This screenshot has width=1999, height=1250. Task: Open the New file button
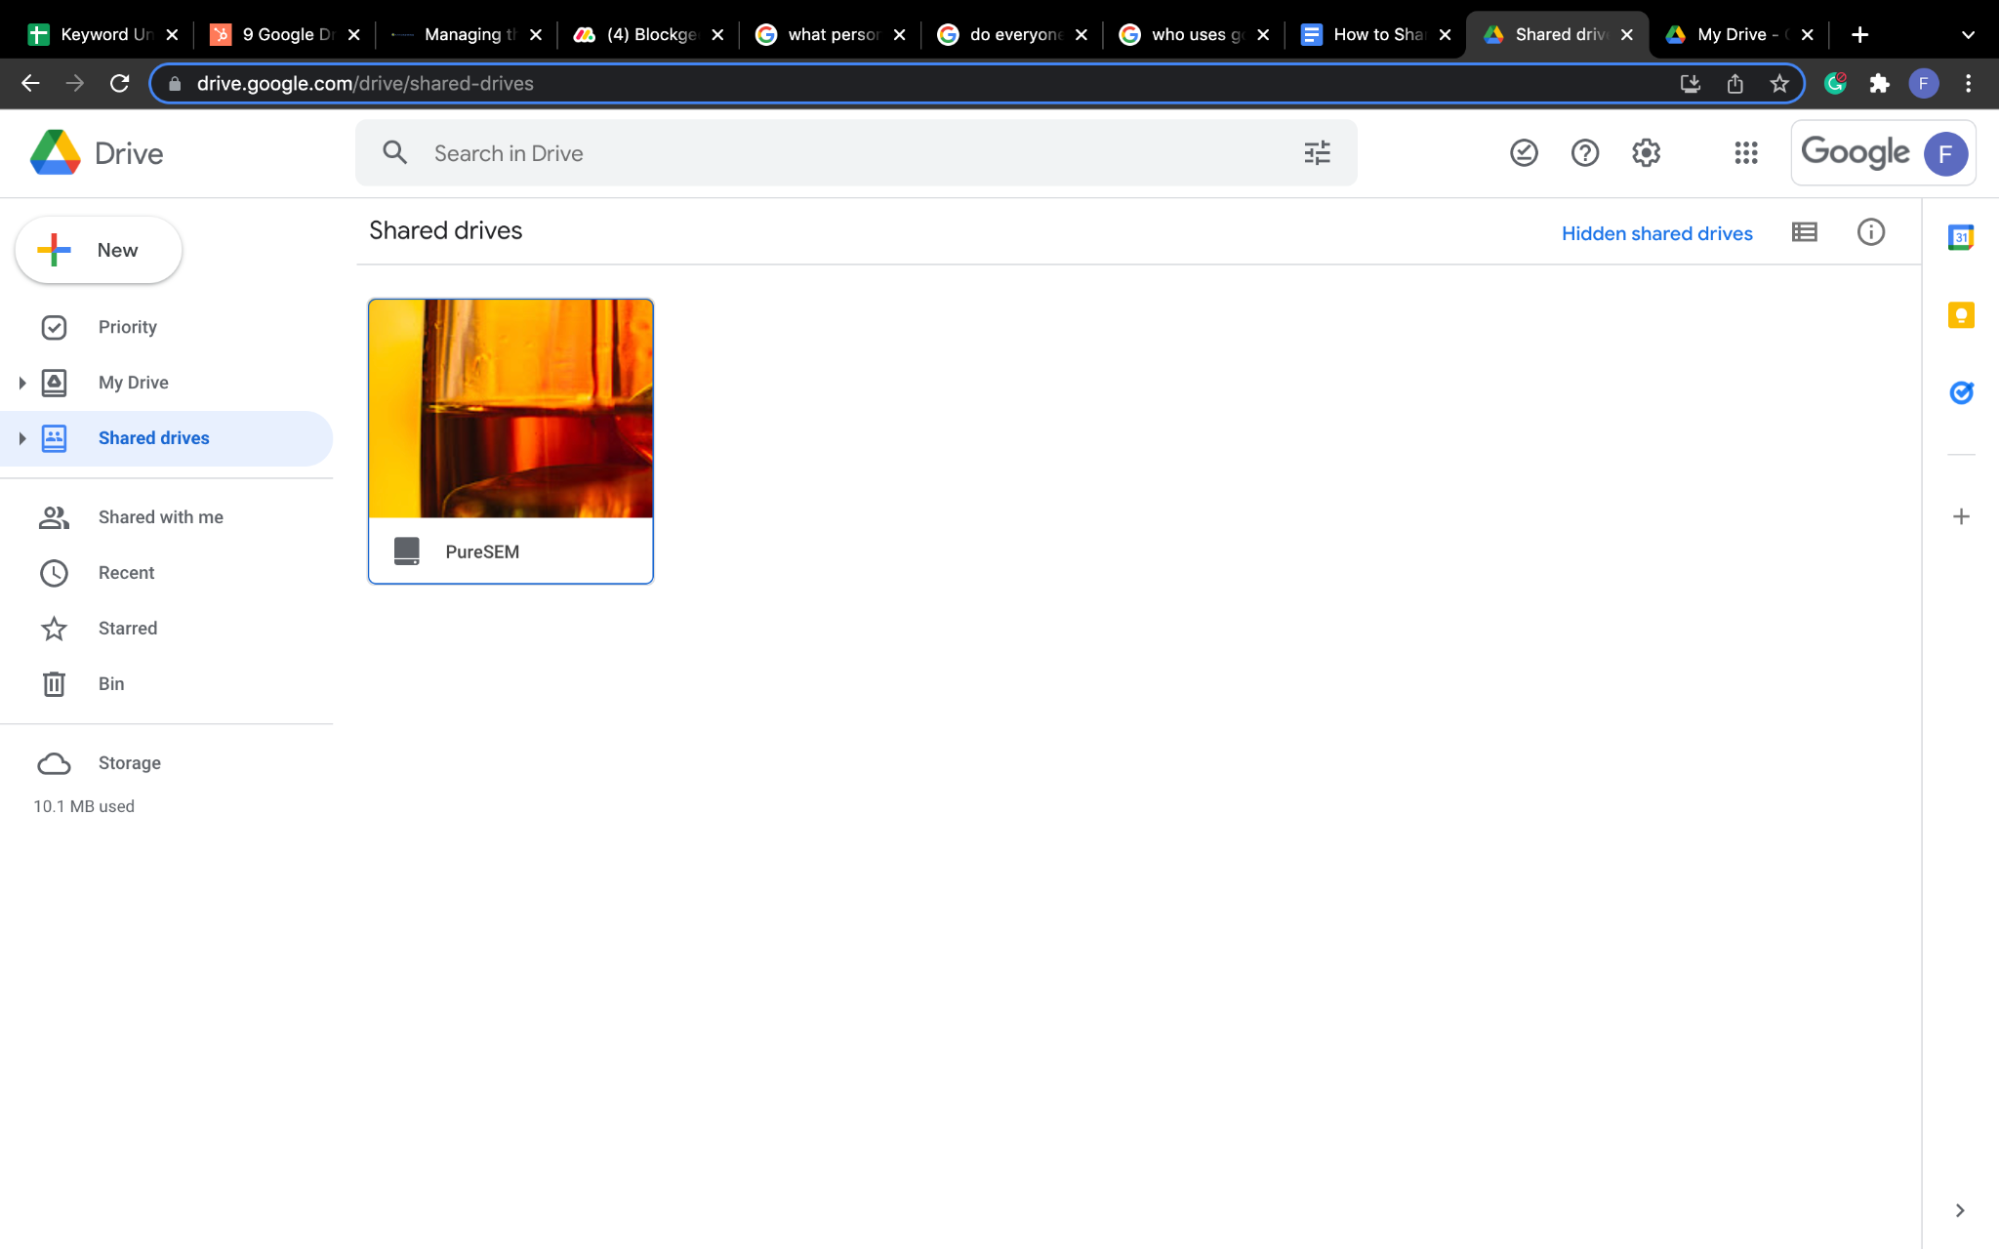tap(98, 249)
